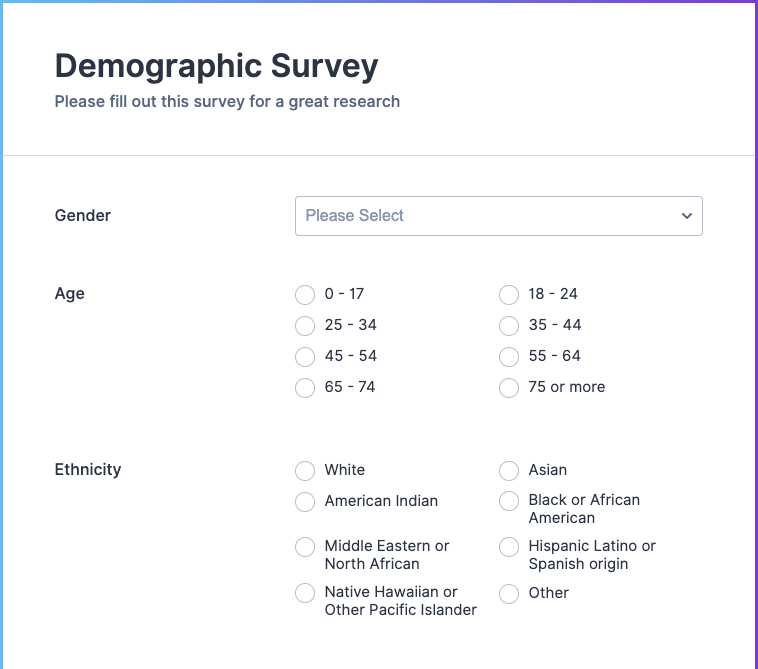Select age range 18 - 24
Screen dimensions: 758x669
pos(509,295)
